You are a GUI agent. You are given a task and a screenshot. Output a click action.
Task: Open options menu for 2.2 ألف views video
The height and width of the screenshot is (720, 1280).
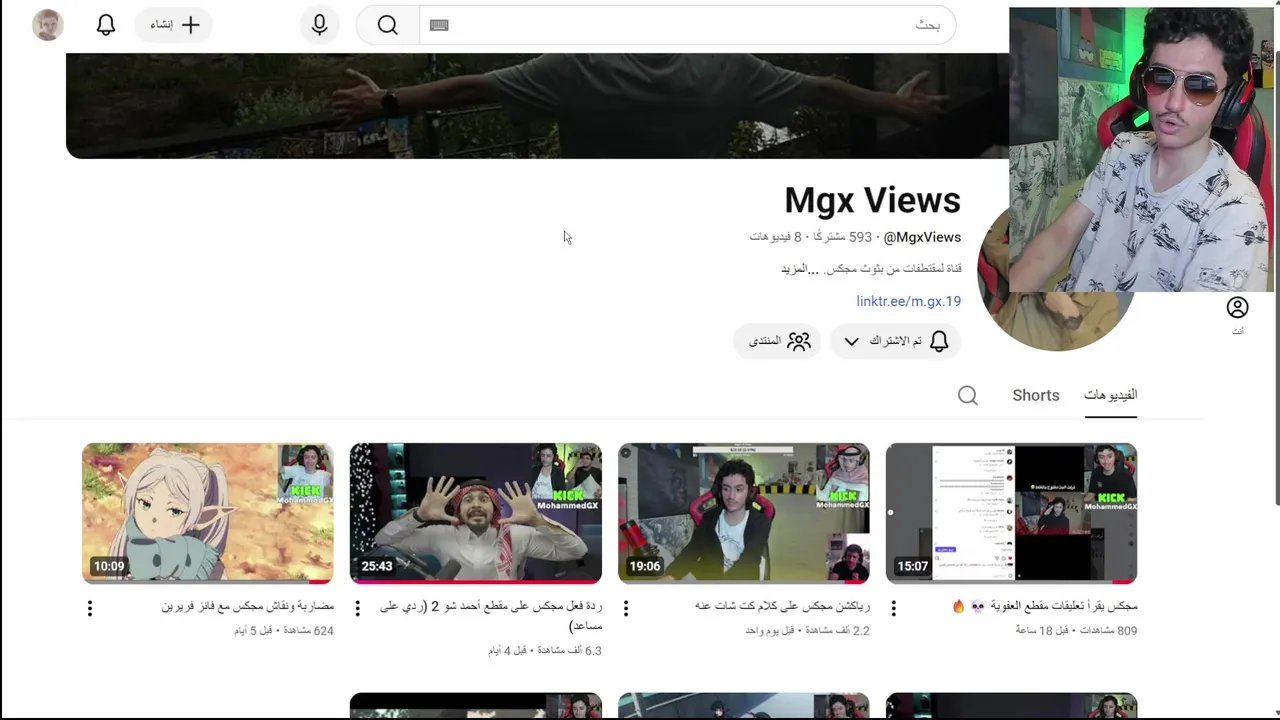click(x=626, y=608)
